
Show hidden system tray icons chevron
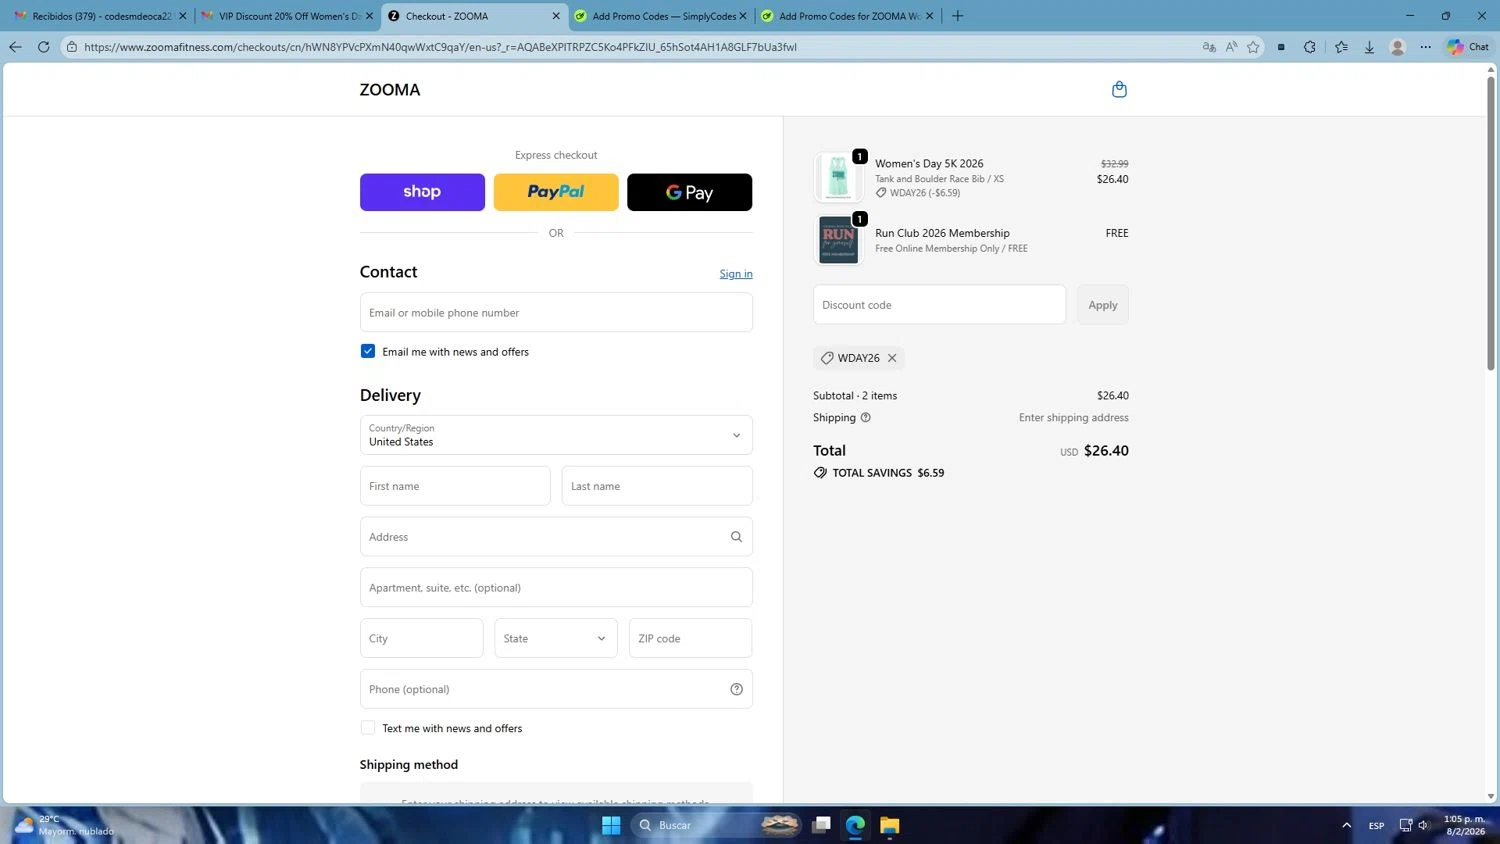(1346, 825)
